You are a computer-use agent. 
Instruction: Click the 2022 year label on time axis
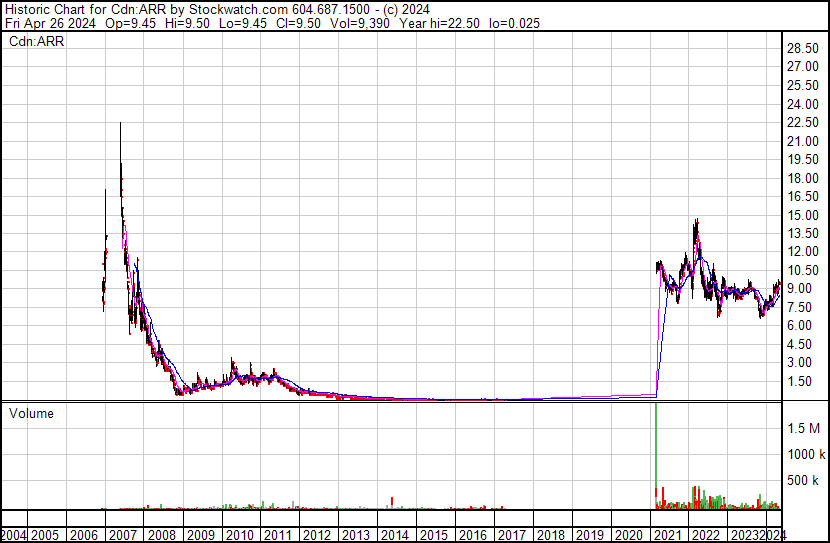click(706, 535)
